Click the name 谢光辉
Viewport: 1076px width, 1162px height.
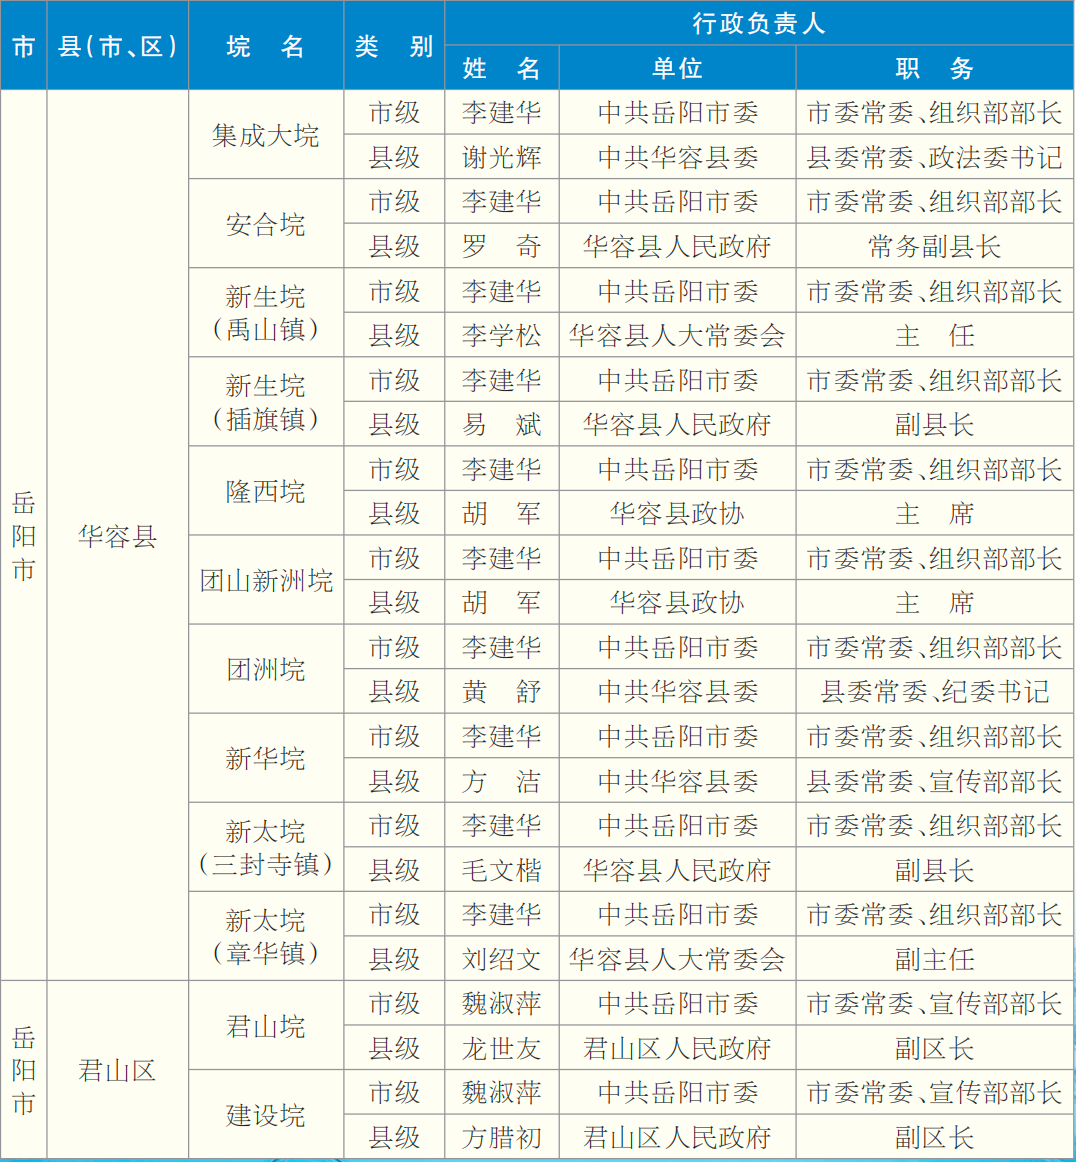click(x=502, y=157)
